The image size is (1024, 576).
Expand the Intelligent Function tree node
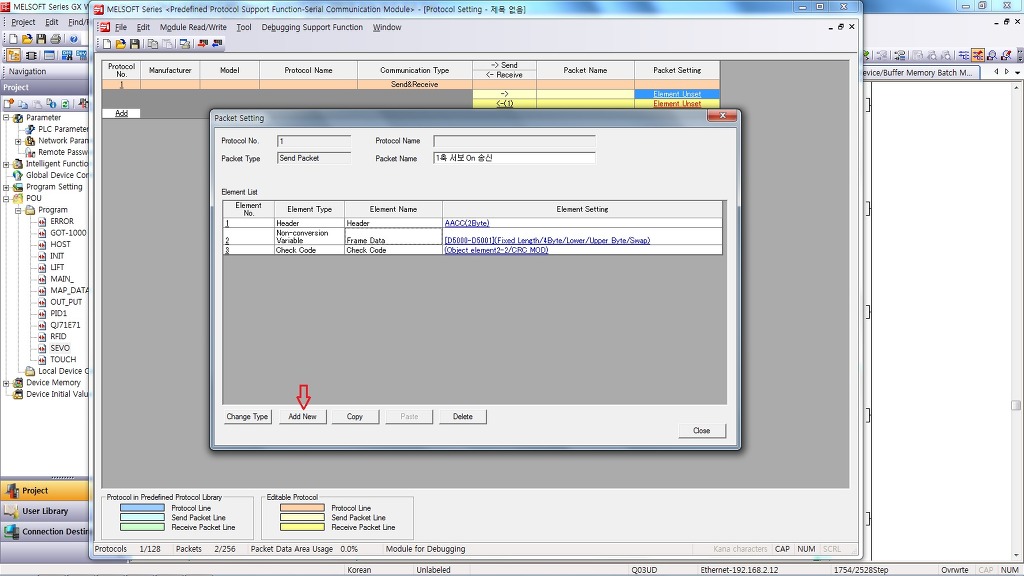(x=6, y=164)
